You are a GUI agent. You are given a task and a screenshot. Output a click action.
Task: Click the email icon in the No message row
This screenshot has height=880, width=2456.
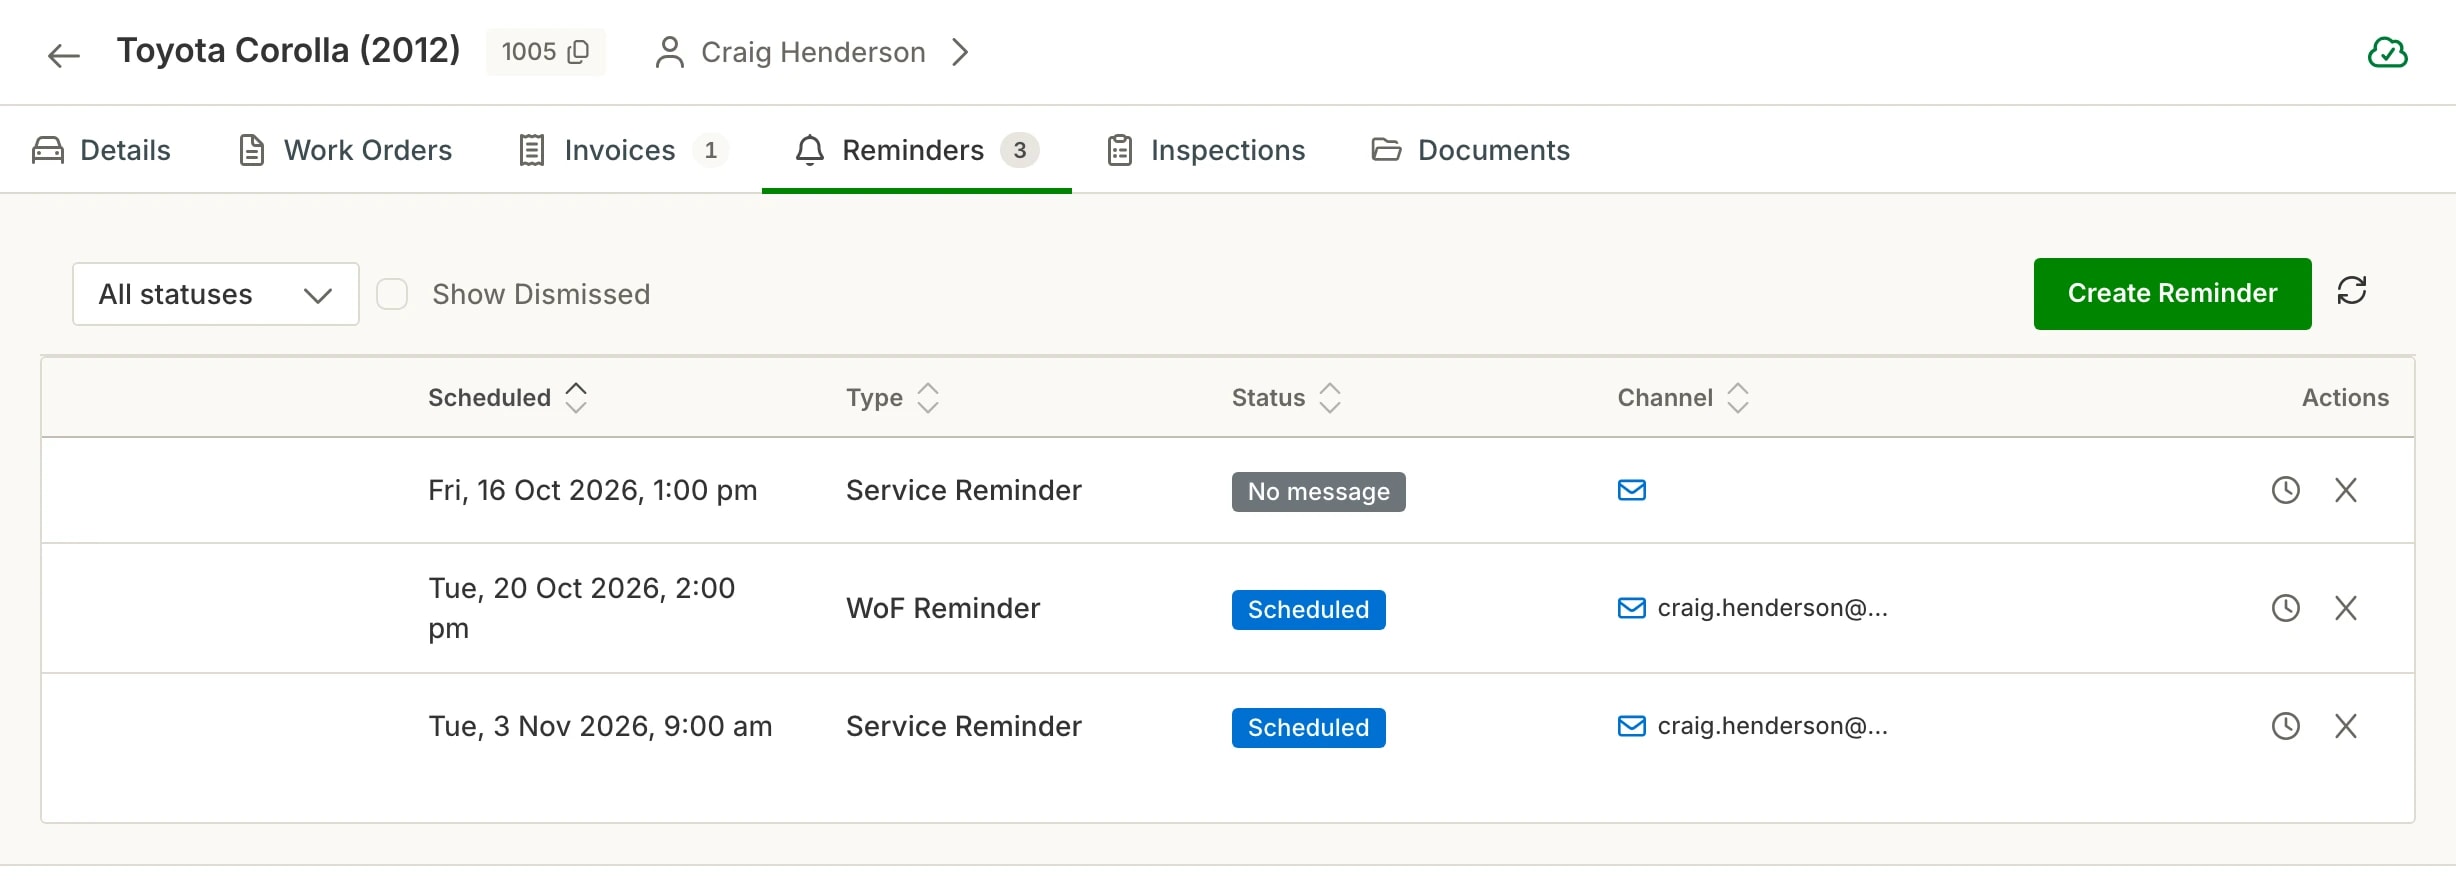1631,490
